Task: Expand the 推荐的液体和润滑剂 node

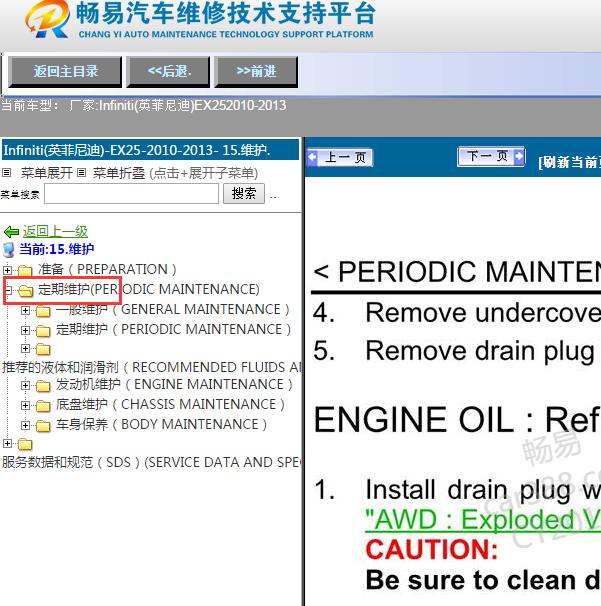Action: click(x=25, y=349)
